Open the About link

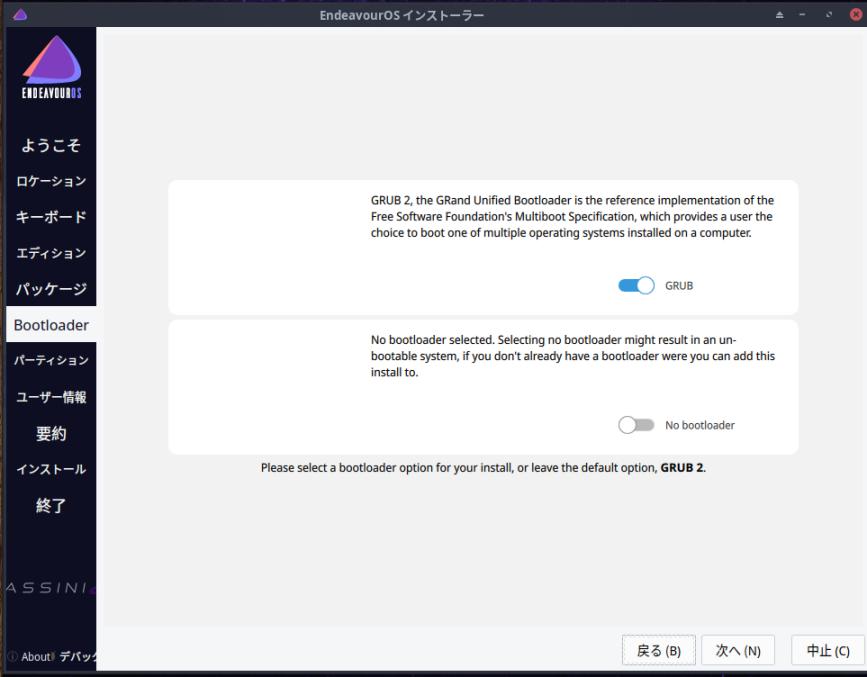pyautogui.click(x=36, y=657)
